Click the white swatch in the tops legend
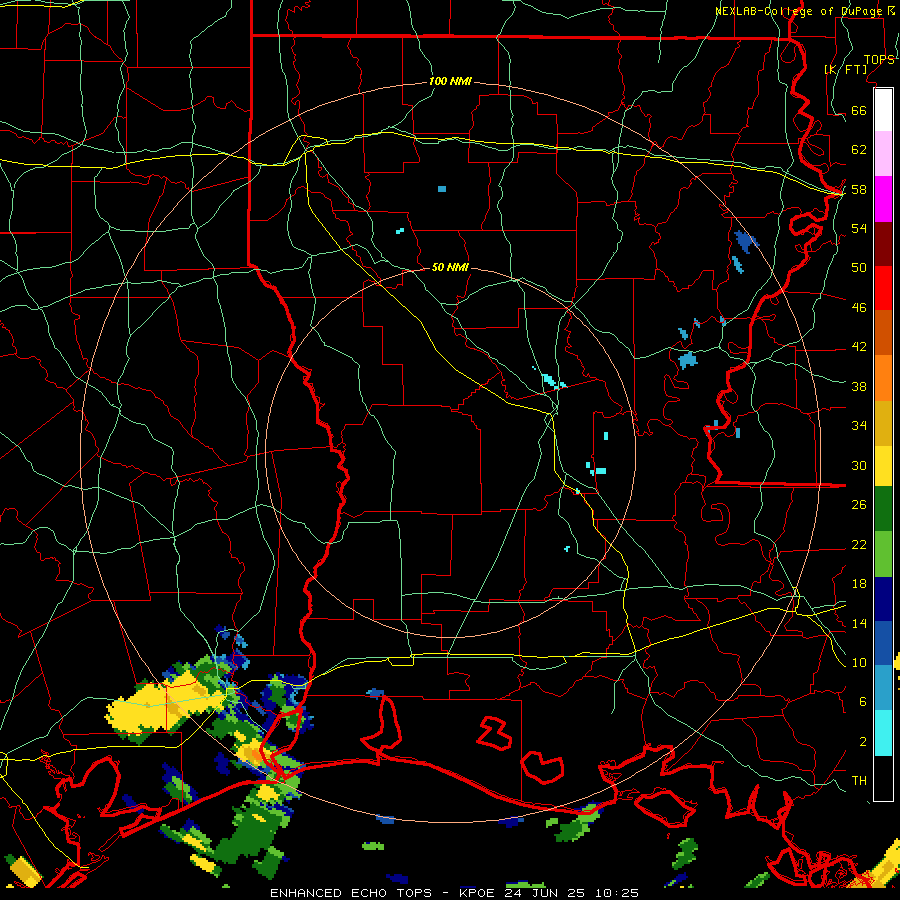Viewport: 900px width, 900px height. pyautogui.click(x=883, y=110)
